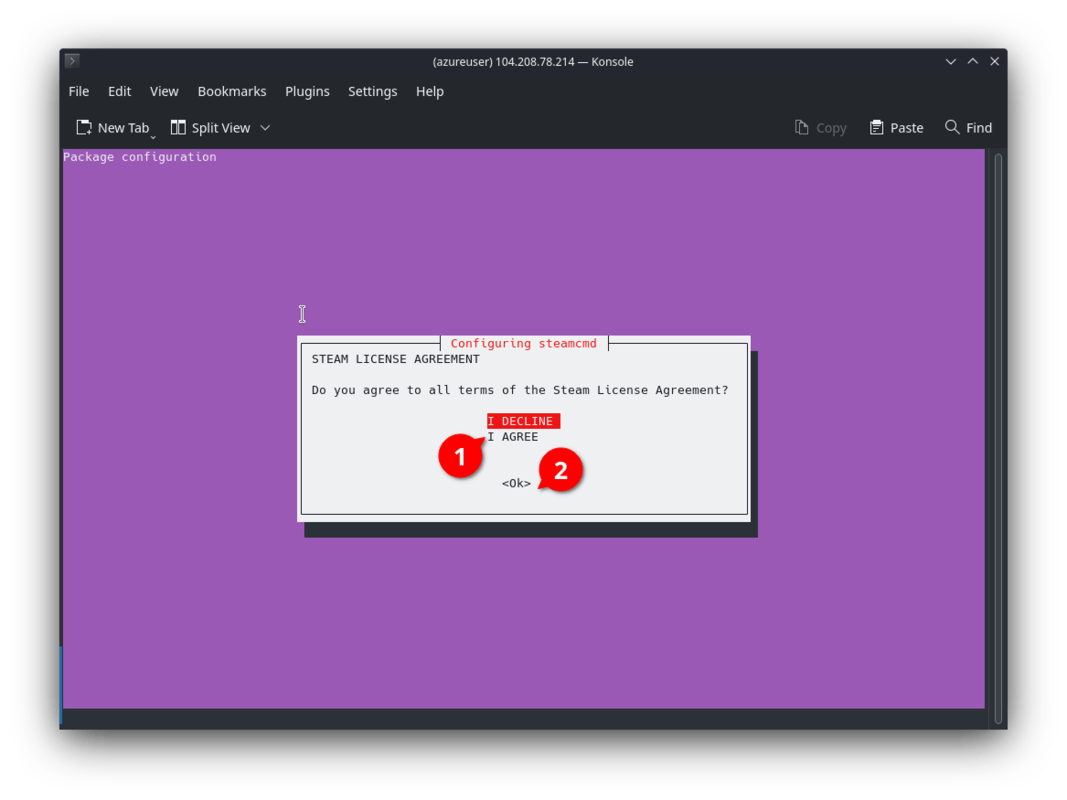Open a new terminal tab
The width and height of the screenshot is (1067, 800).
[x=112, y=128]
